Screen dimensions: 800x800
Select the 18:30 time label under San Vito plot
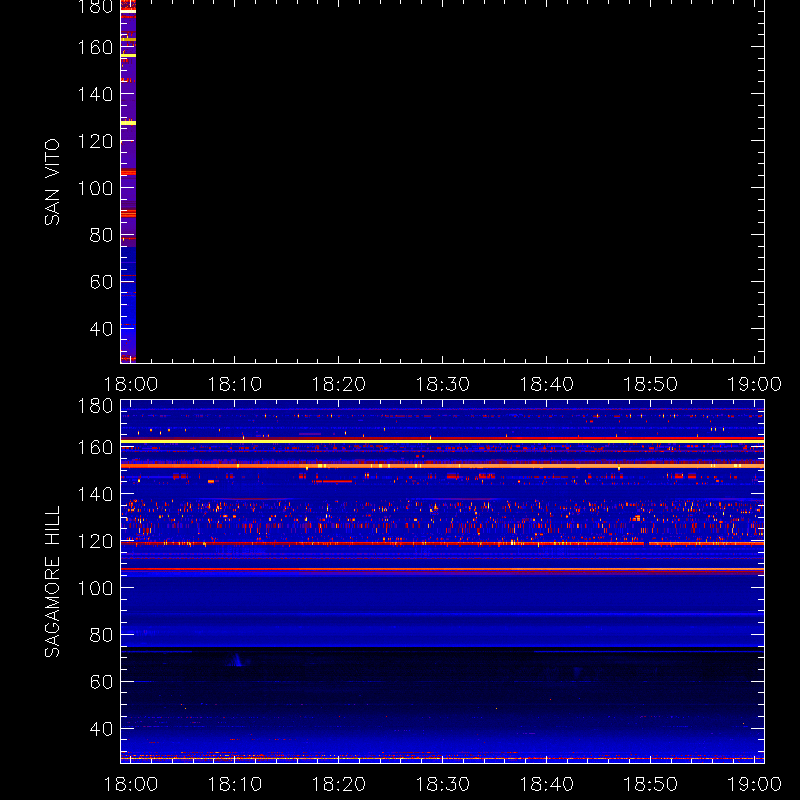442,384
